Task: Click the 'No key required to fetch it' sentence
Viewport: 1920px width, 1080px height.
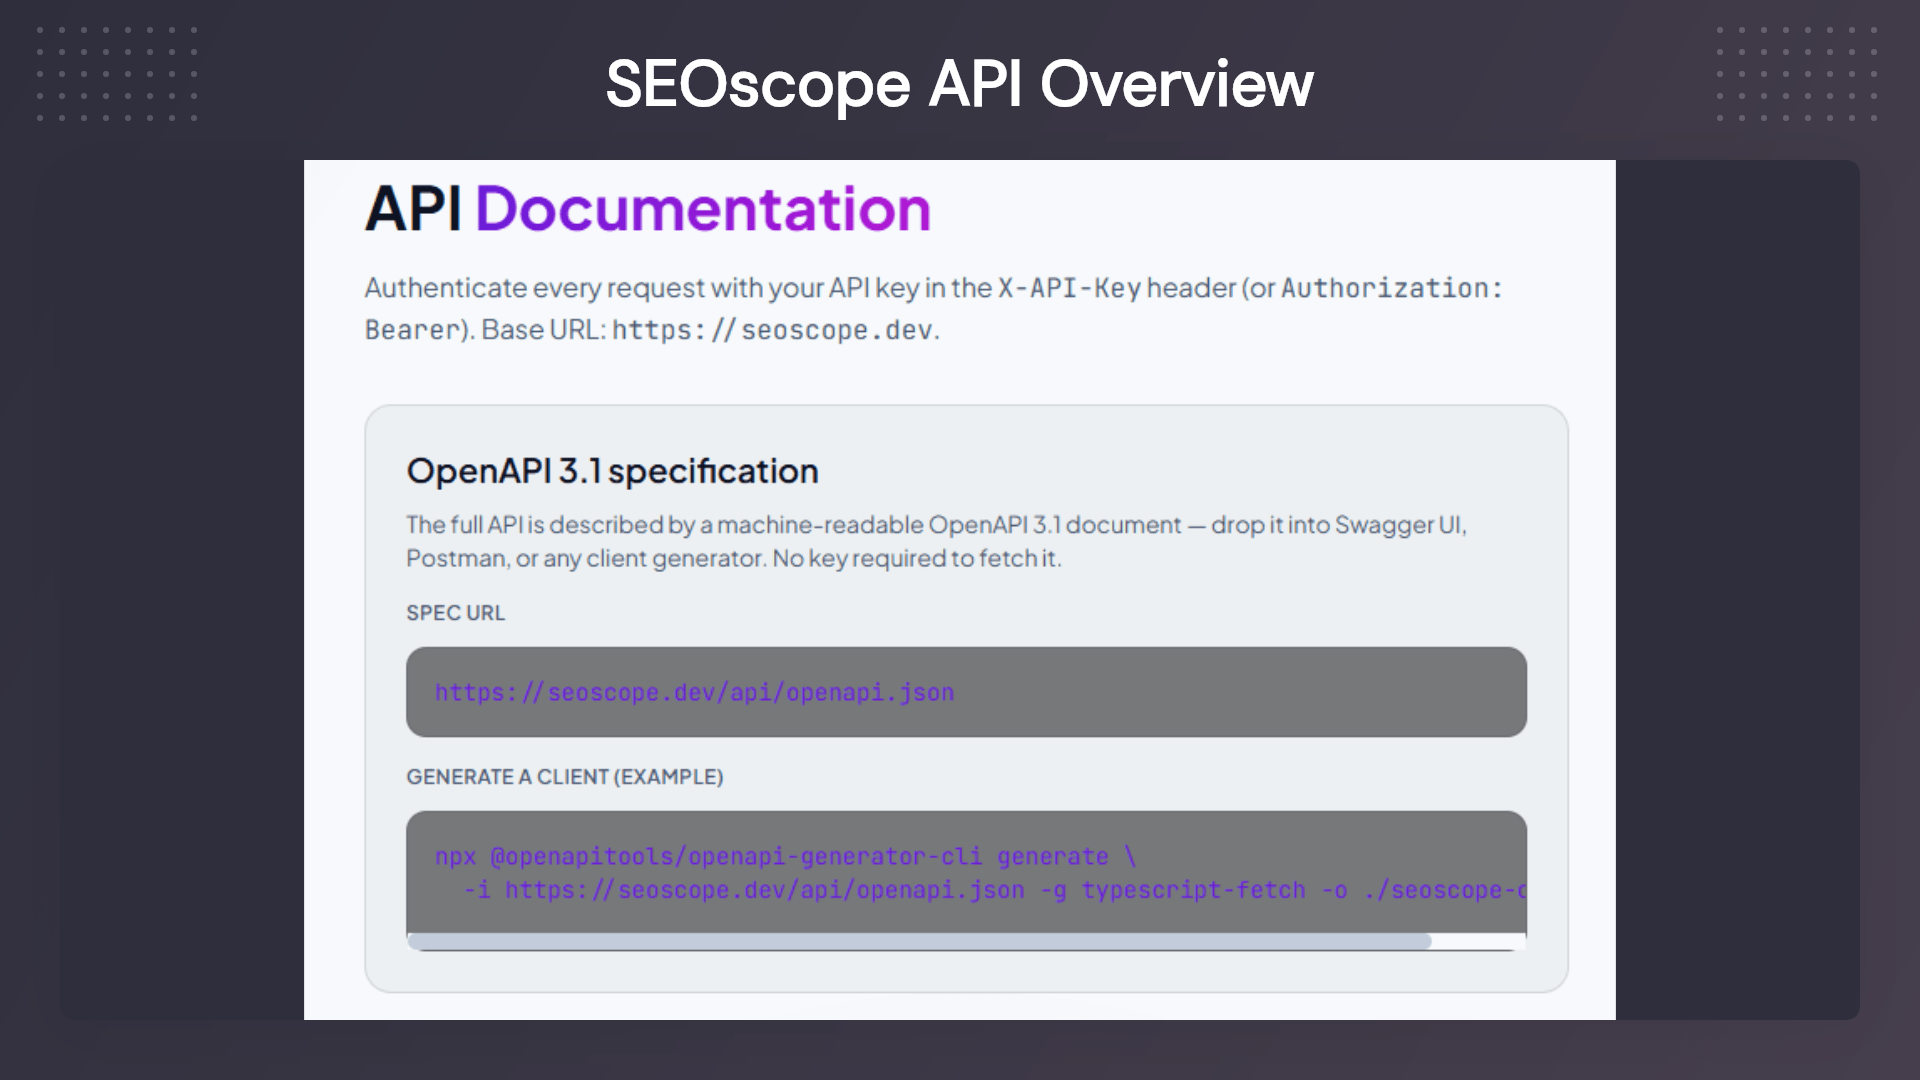Action: click(x=916, y=558)
